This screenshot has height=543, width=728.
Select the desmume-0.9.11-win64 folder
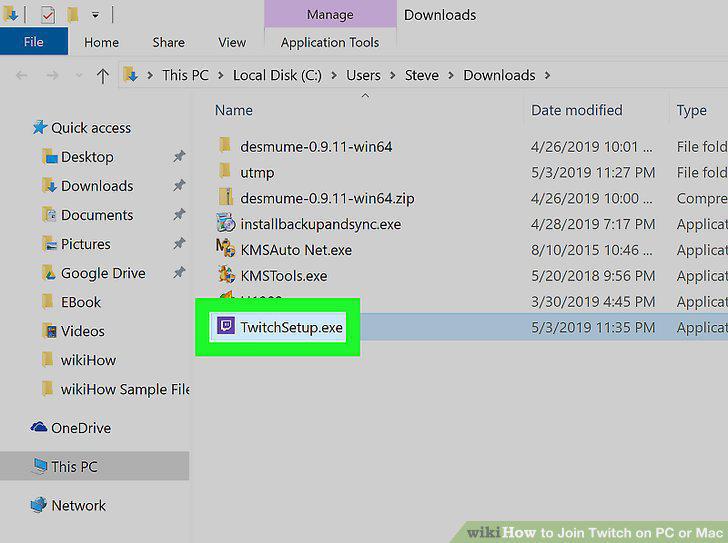(316, 147)
